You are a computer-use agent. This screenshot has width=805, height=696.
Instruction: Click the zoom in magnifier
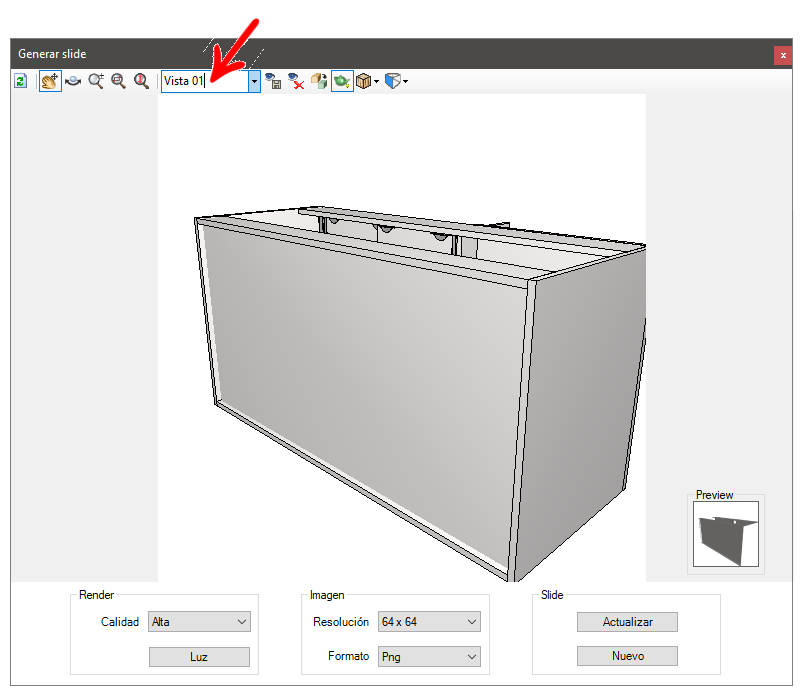96,82
